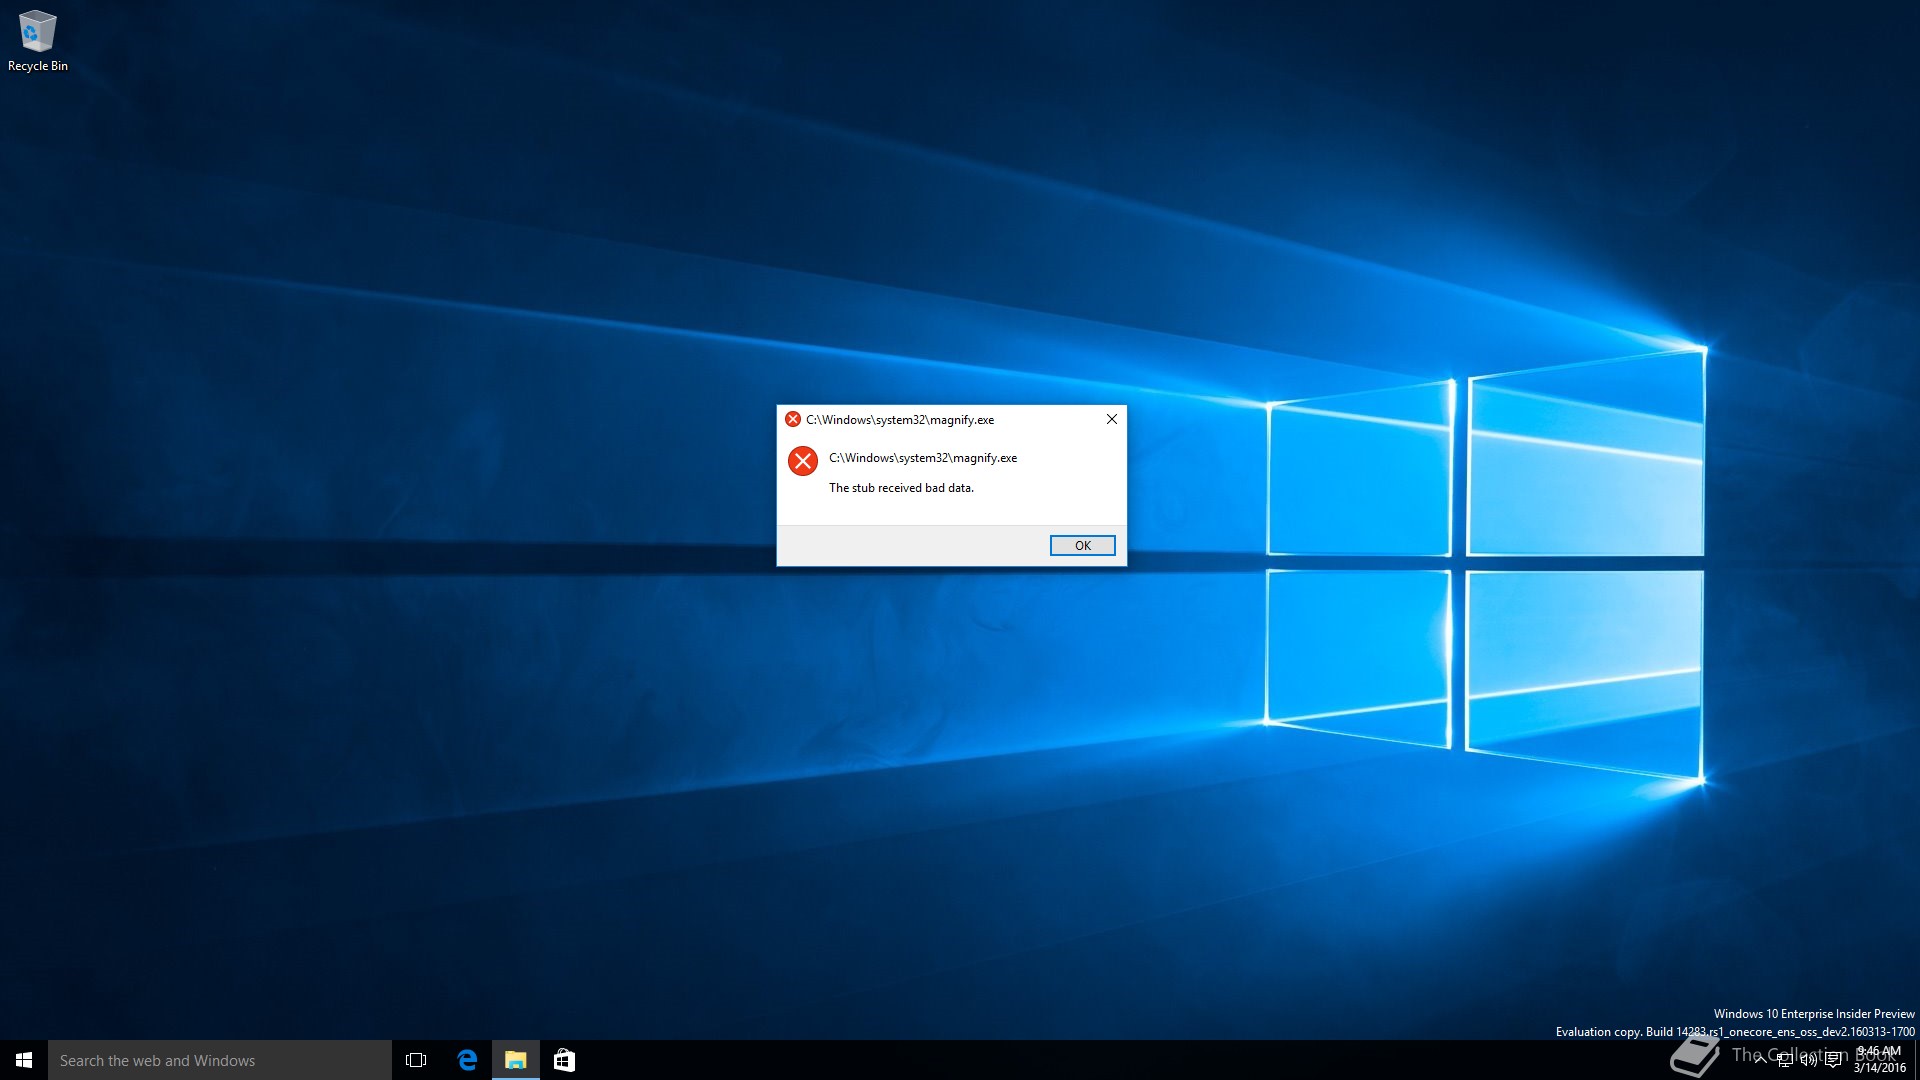Image resolution: width=1920 pixels, height=1080 pixels.
Task: Click the 'Search the web and Windows' box
Action: tap(220, 1060)
